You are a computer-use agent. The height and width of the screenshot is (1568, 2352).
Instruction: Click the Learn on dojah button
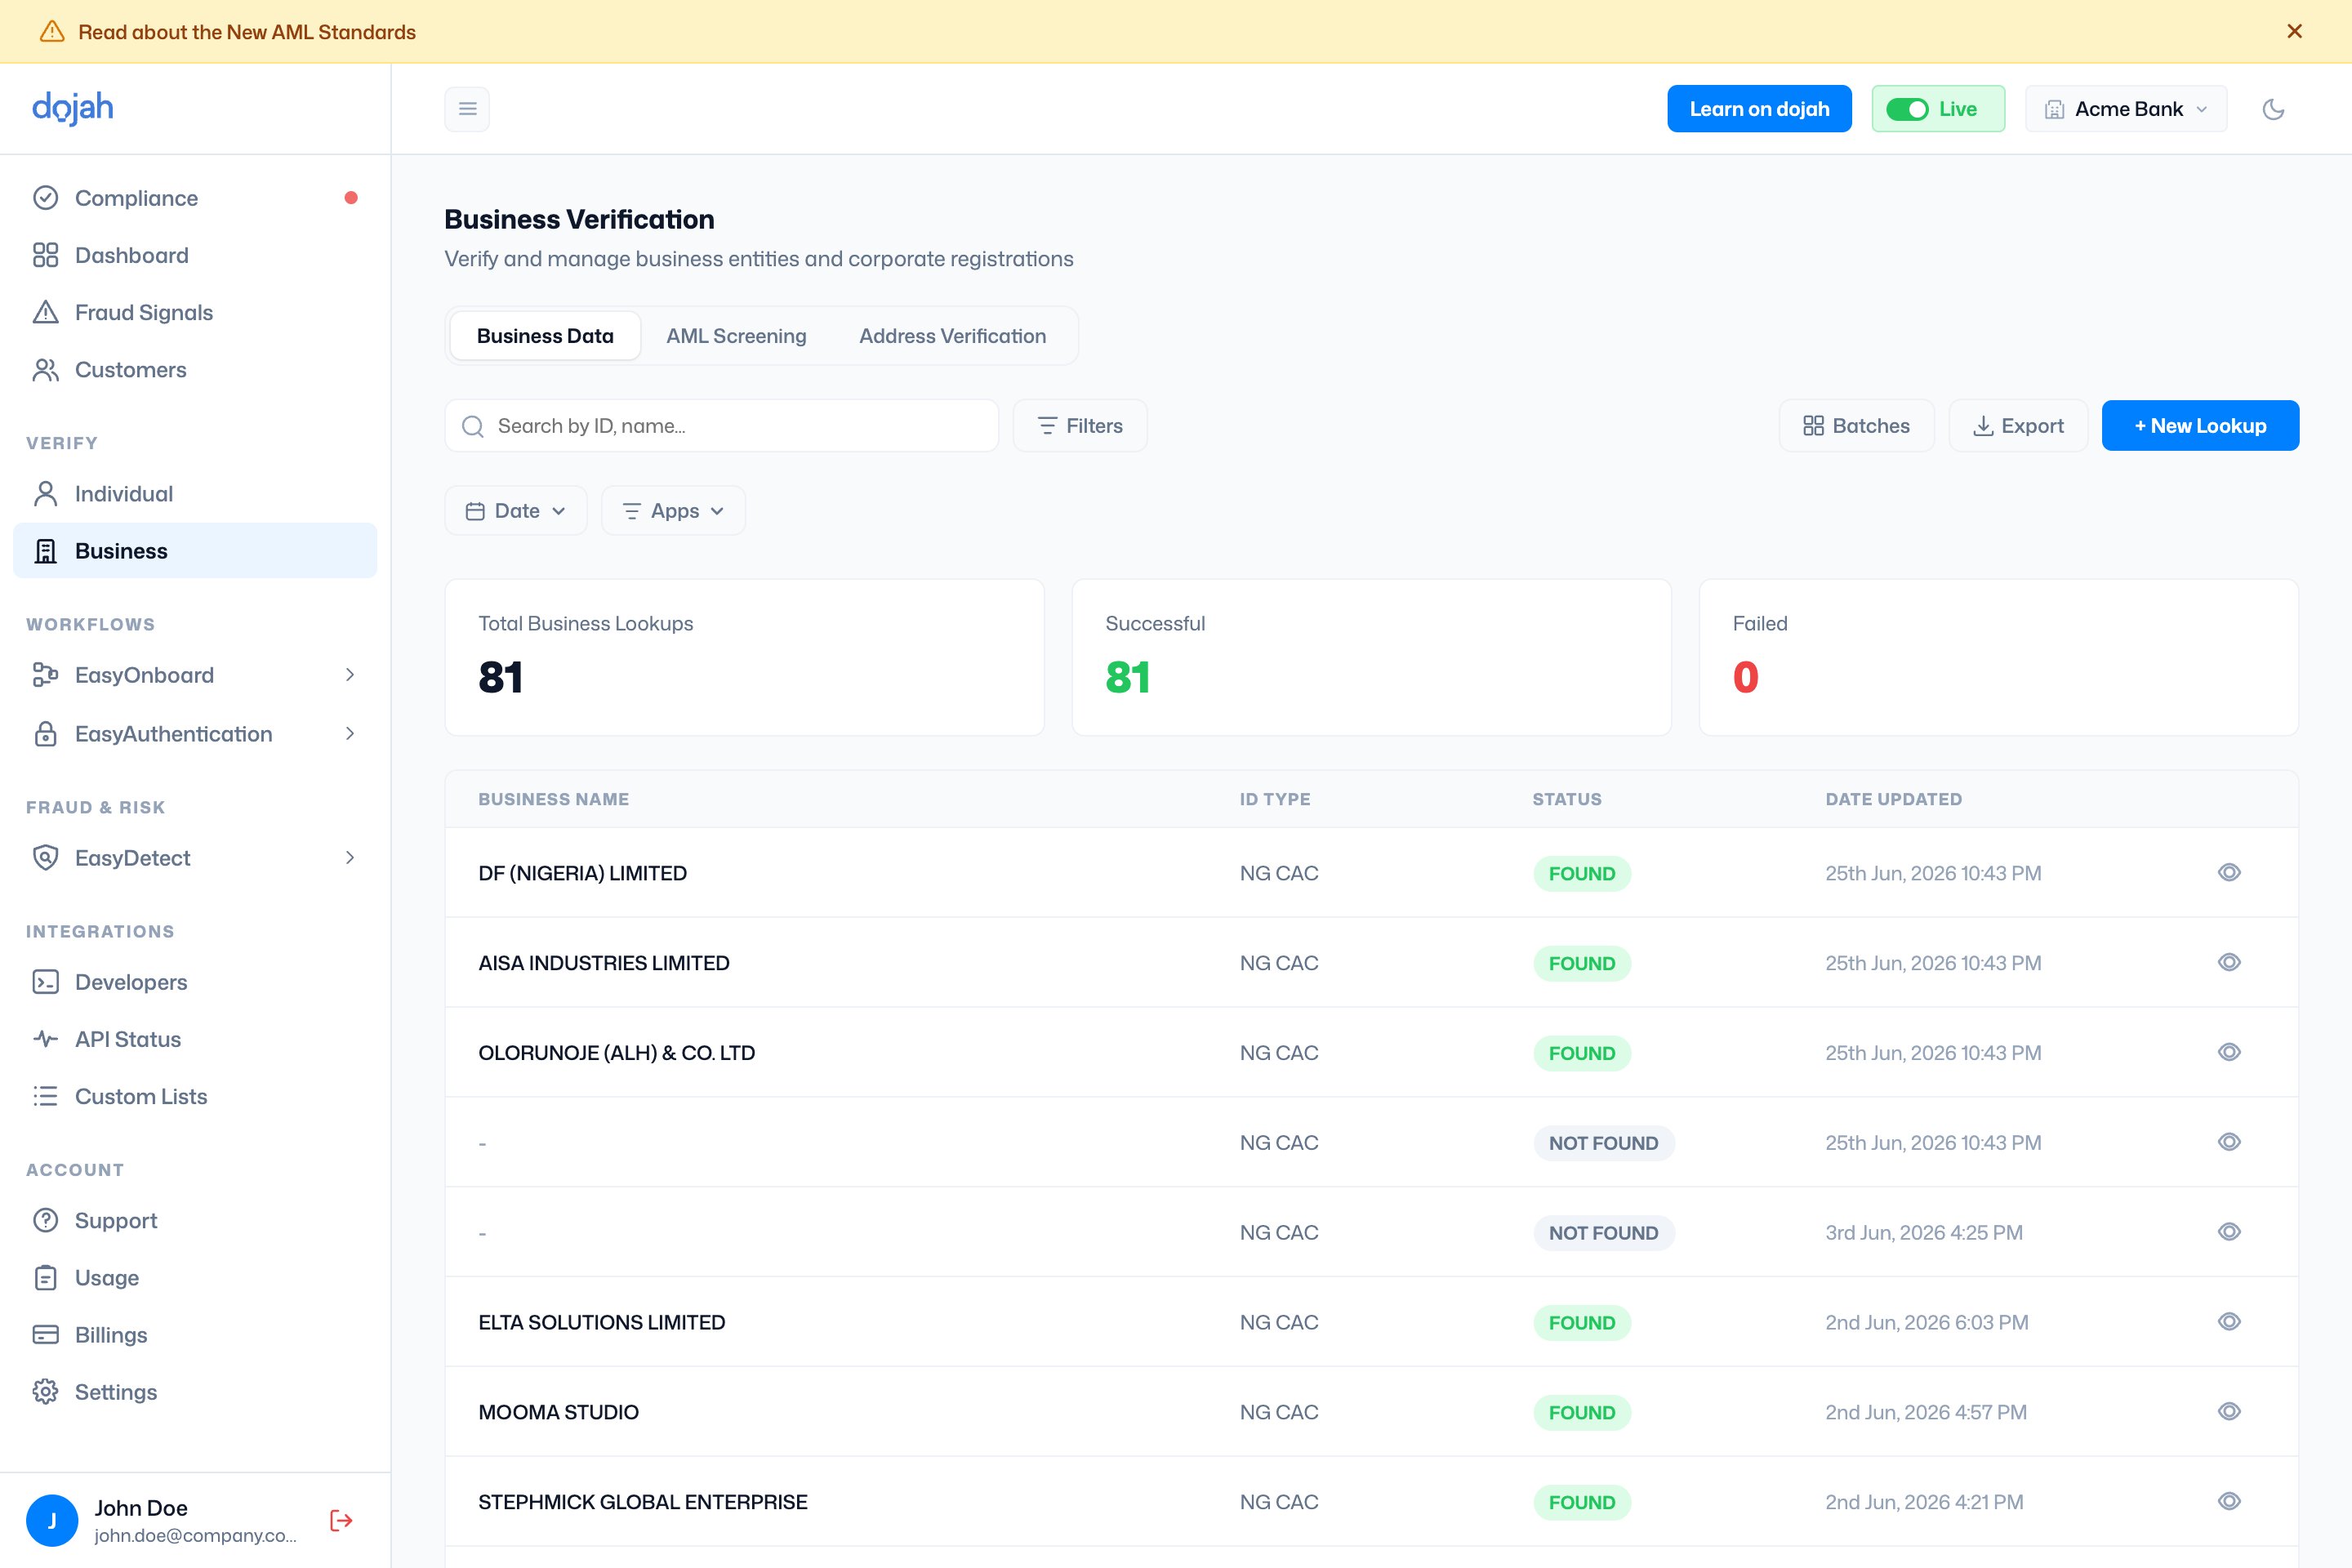point(1759,109)
